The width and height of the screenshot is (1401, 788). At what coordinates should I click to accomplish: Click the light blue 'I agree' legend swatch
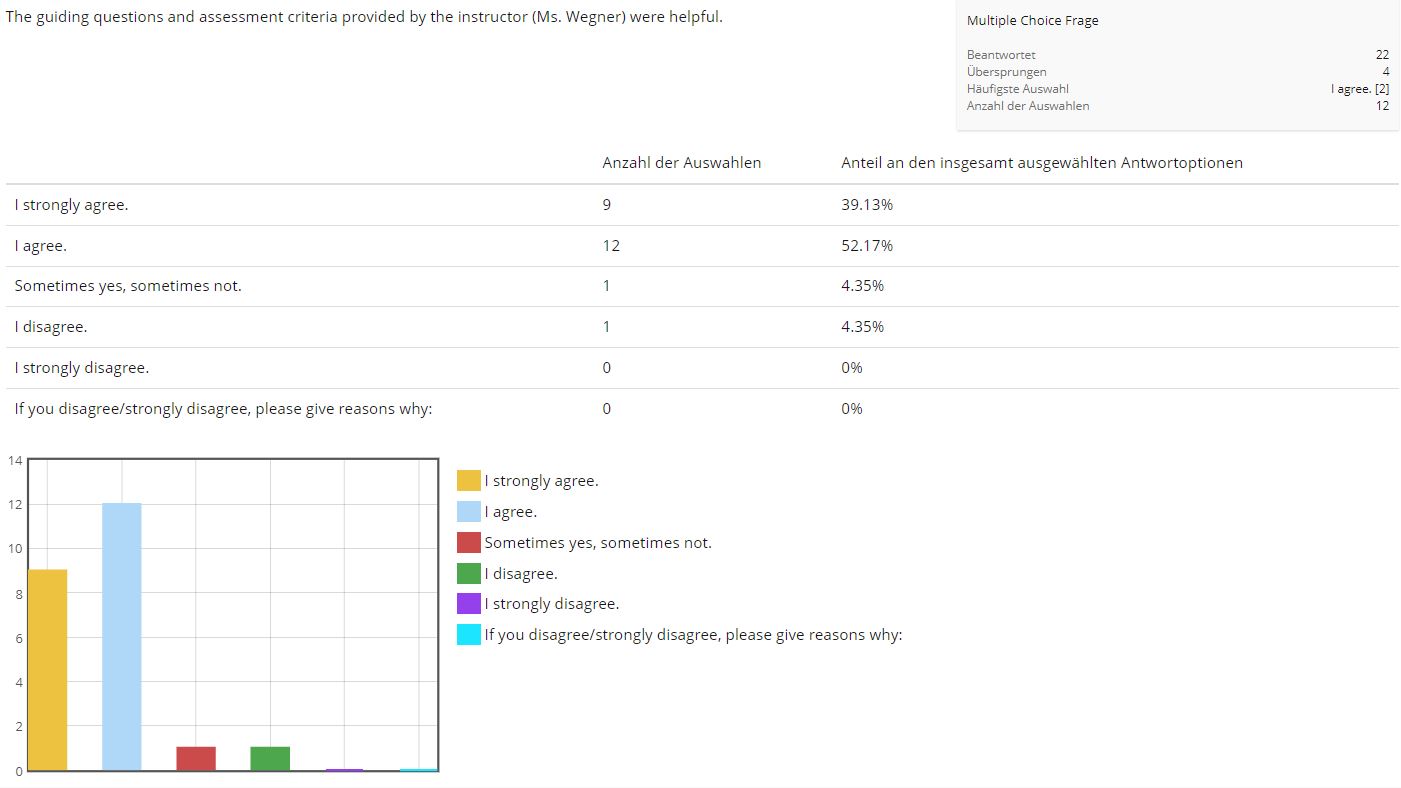[468, 512]
